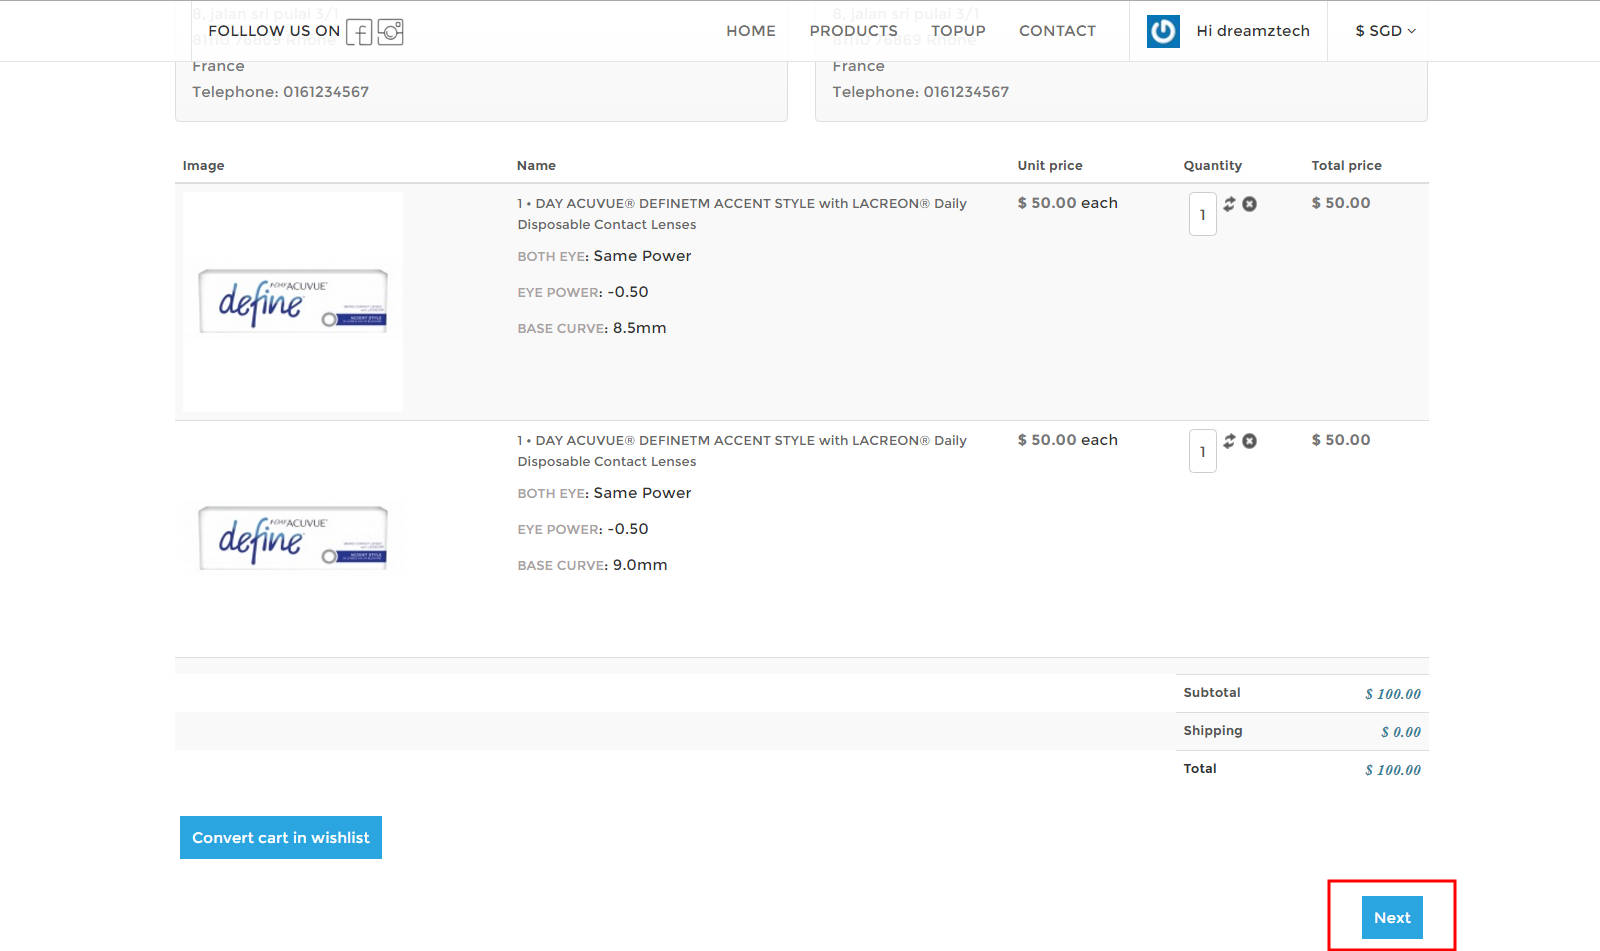This screenshot has height=951, width=1600.
Task: Open the TOPUP menu item
Action: [957, 31]
